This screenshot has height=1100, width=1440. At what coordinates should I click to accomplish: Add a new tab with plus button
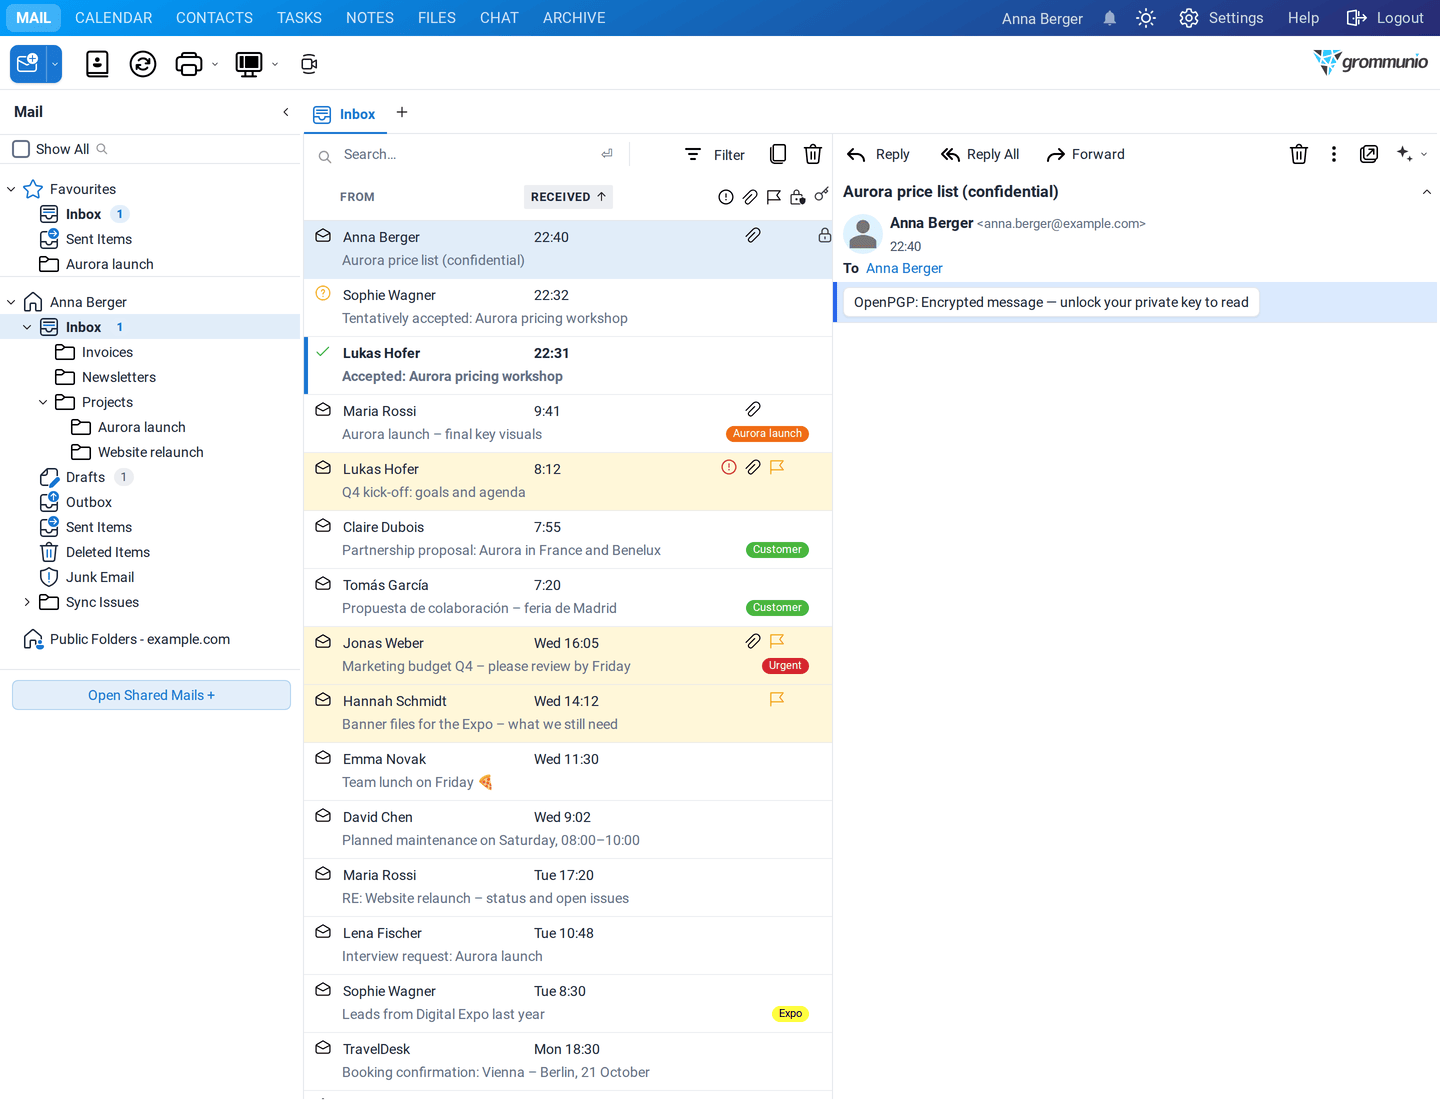coord(402,112)
